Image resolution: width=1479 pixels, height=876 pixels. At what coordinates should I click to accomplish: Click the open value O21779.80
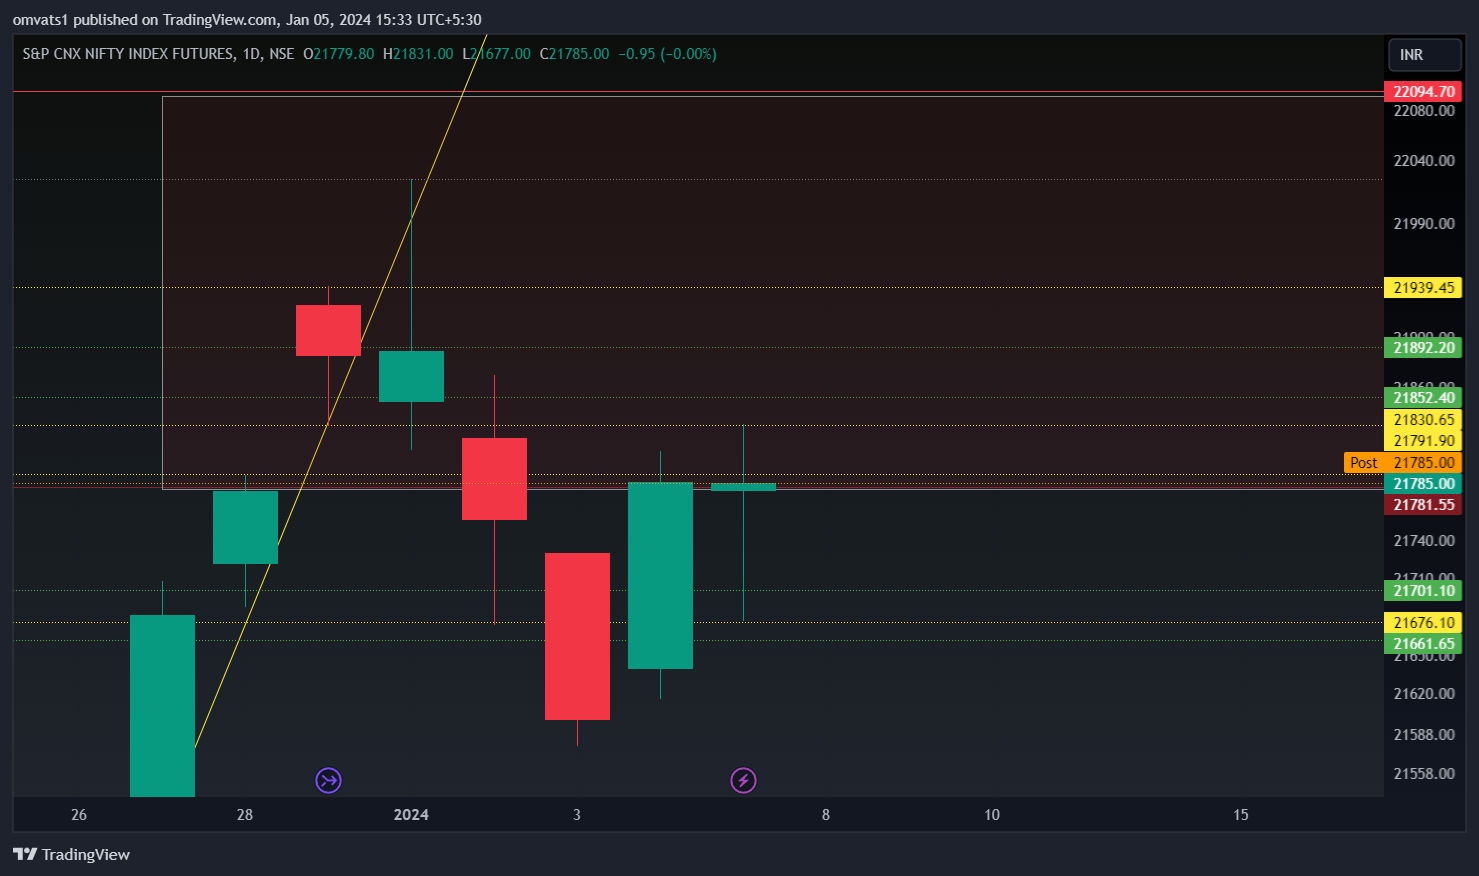(x=339, y=54)
